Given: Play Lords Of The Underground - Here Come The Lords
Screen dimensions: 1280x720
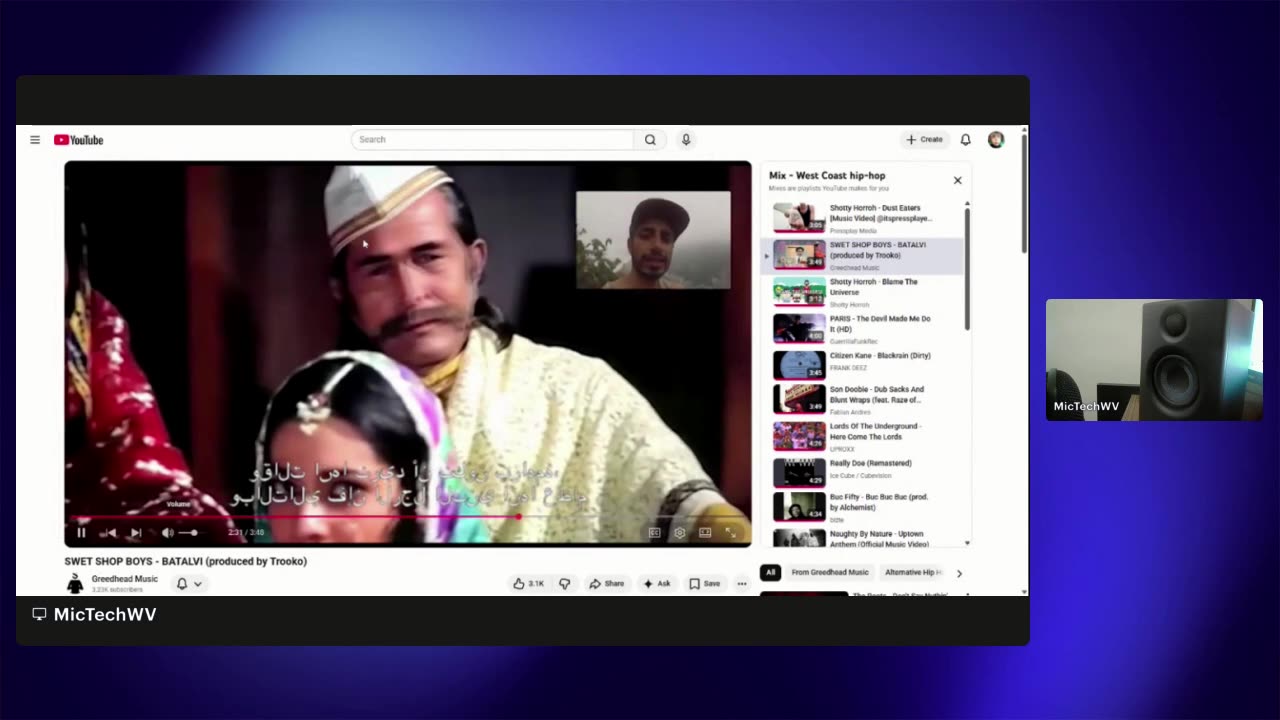Looking at the screenshot, I should coord(862,436).
